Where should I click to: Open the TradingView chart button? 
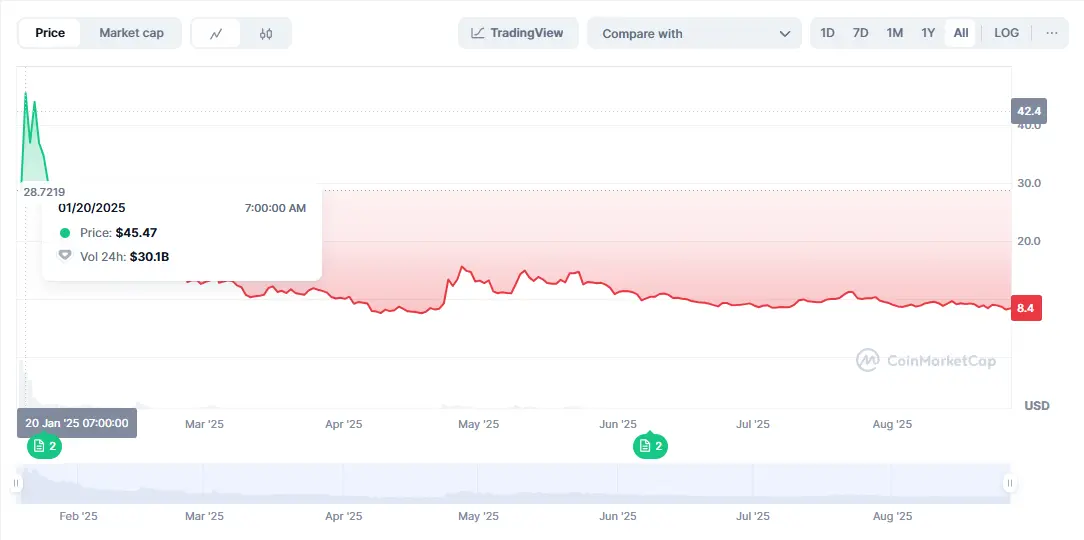(x=518, y=33)
